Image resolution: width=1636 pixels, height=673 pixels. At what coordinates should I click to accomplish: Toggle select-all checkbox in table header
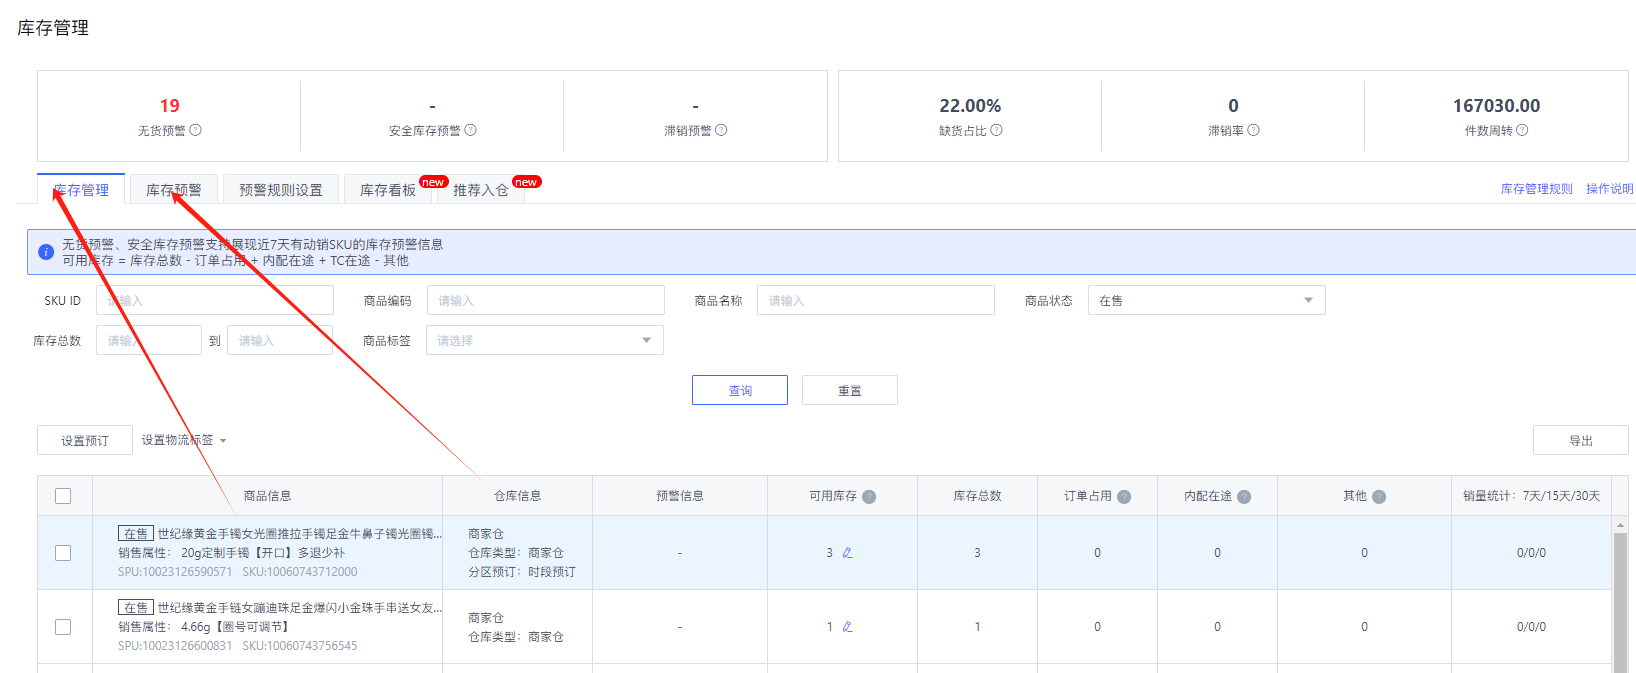click(63, 496)
